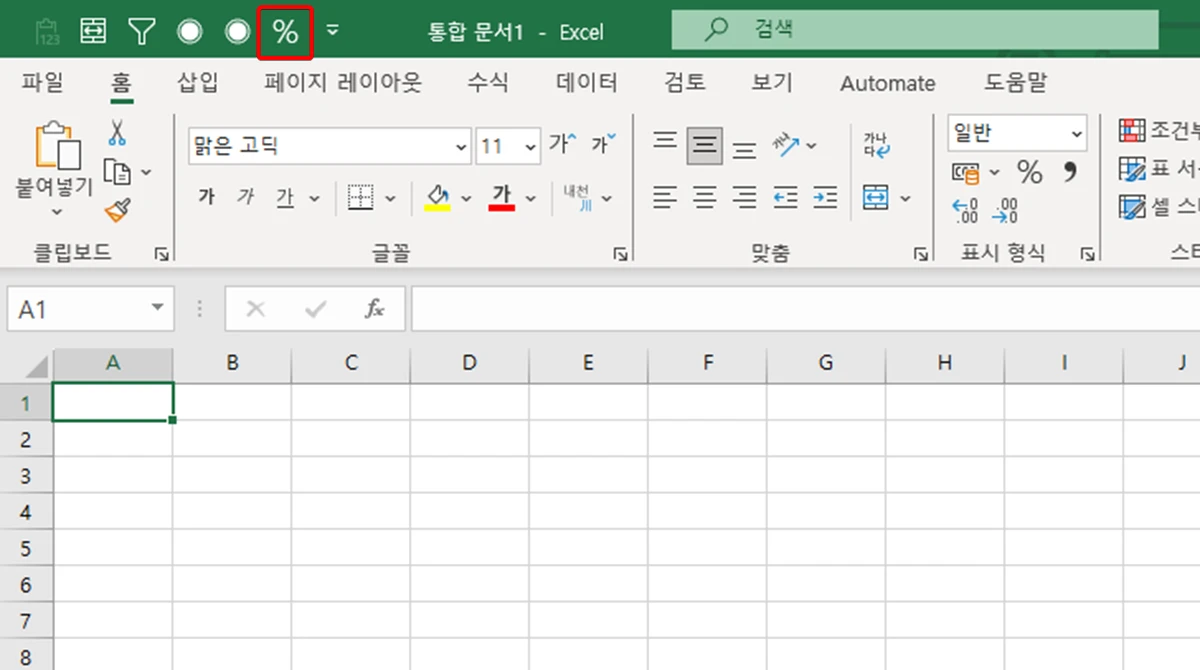1200x670 pixels.
Task: Apply the Comma Style number format
Action: pyautogui.click(x=1070, y=172)
